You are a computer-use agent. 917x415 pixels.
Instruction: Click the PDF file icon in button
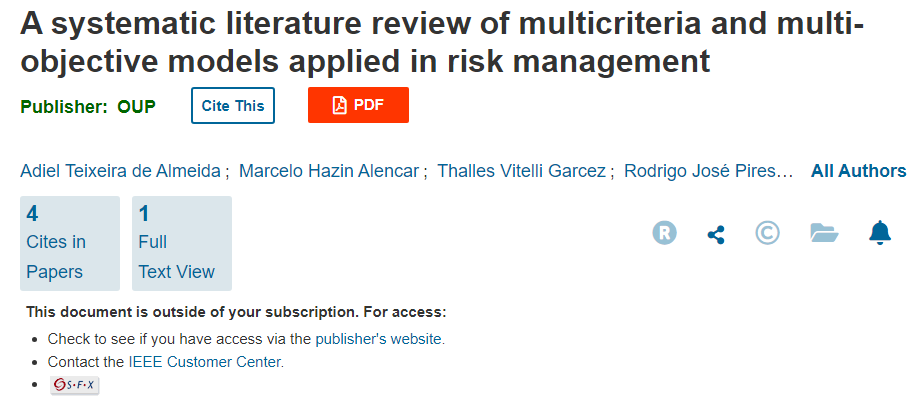(x=340, y=105)
